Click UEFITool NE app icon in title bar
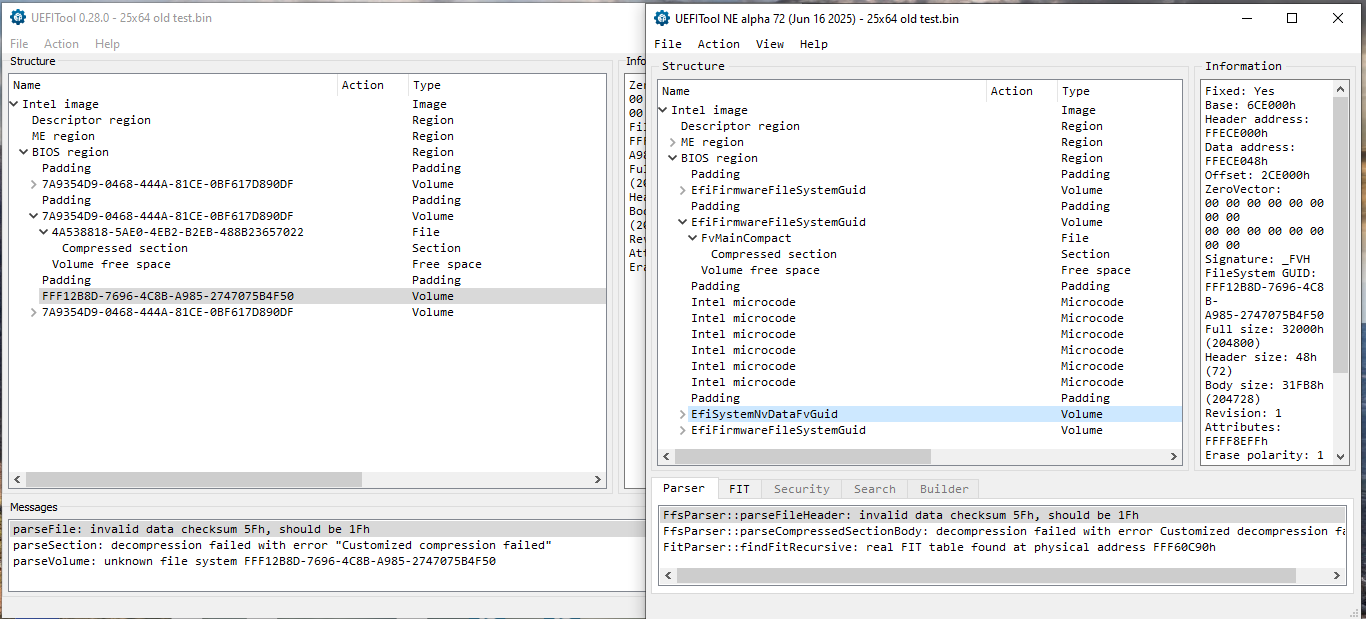Viewport: 1366px width, 619px height. pyautogui.click(x=662, y=18)
